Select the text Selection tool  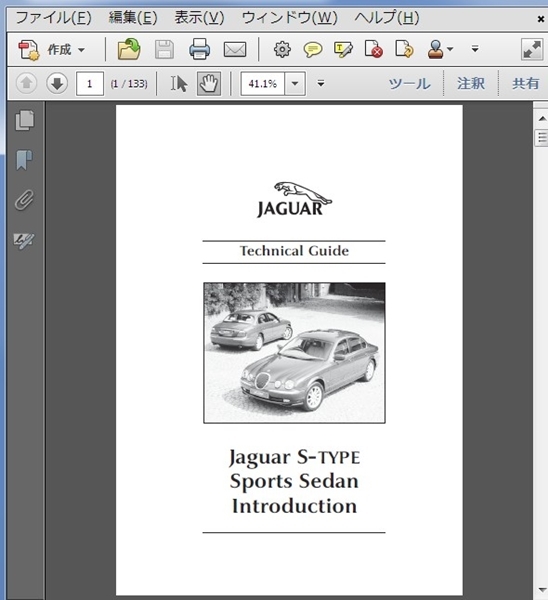[x=179, y=83]
